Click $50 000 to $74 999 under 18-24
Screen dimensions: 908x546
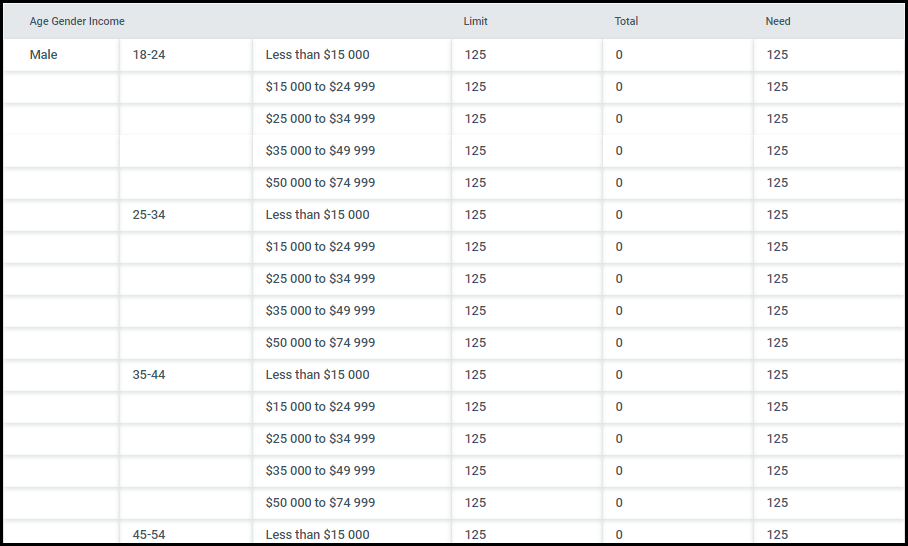320,183
